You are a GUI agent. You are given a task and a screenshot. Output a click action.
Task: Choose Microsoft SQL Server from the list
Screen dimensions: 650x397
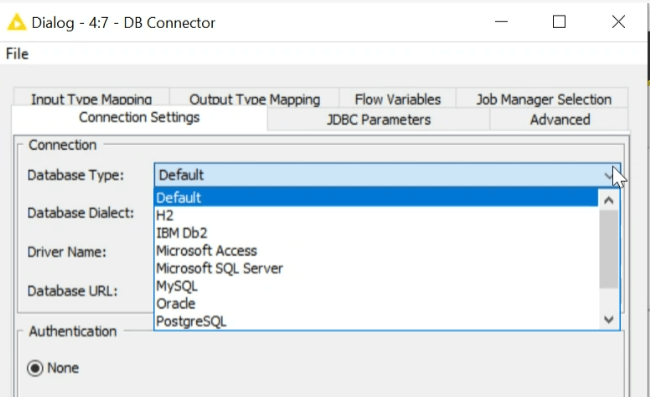click(x=376, y=269)
